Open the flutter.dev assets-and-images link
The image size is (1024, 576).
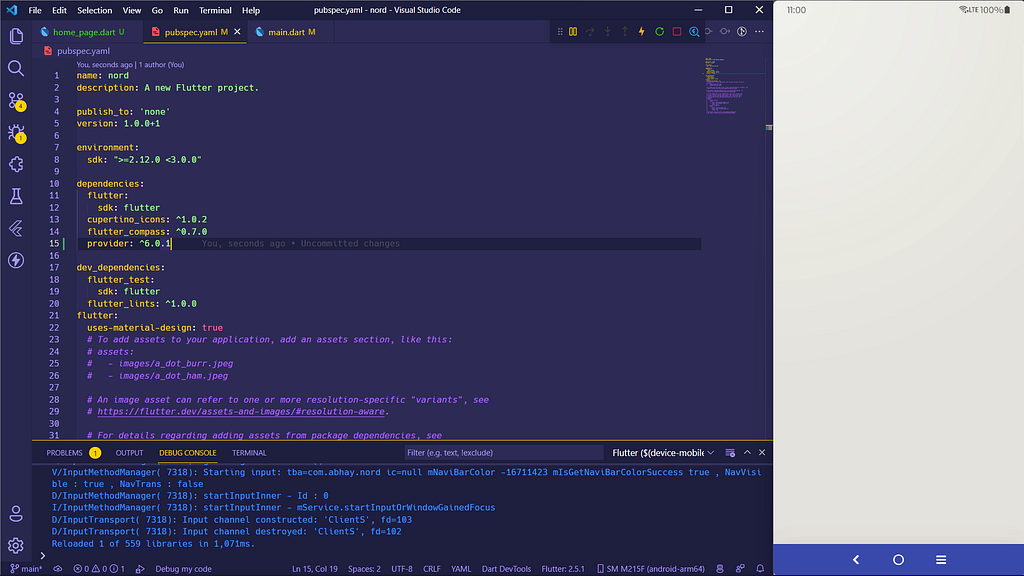point(241,411)
